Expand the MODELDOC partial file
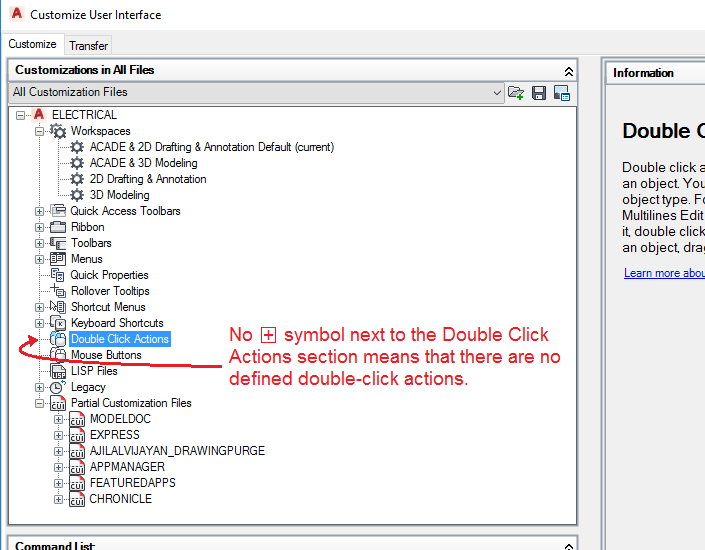Screen dimensions: 705x550 [58, 419]
